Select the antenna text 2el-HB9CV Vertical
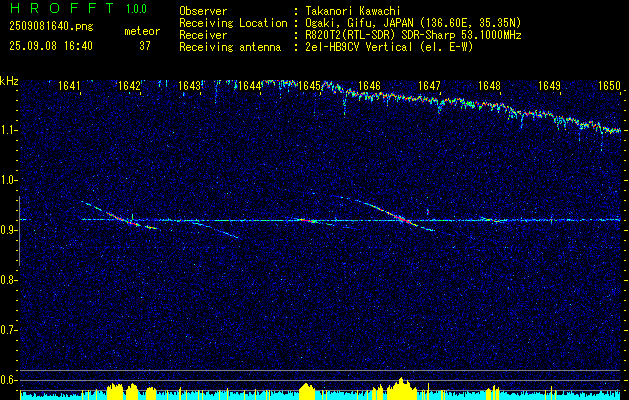Screen dimensions: 629x400 [359, 47]
